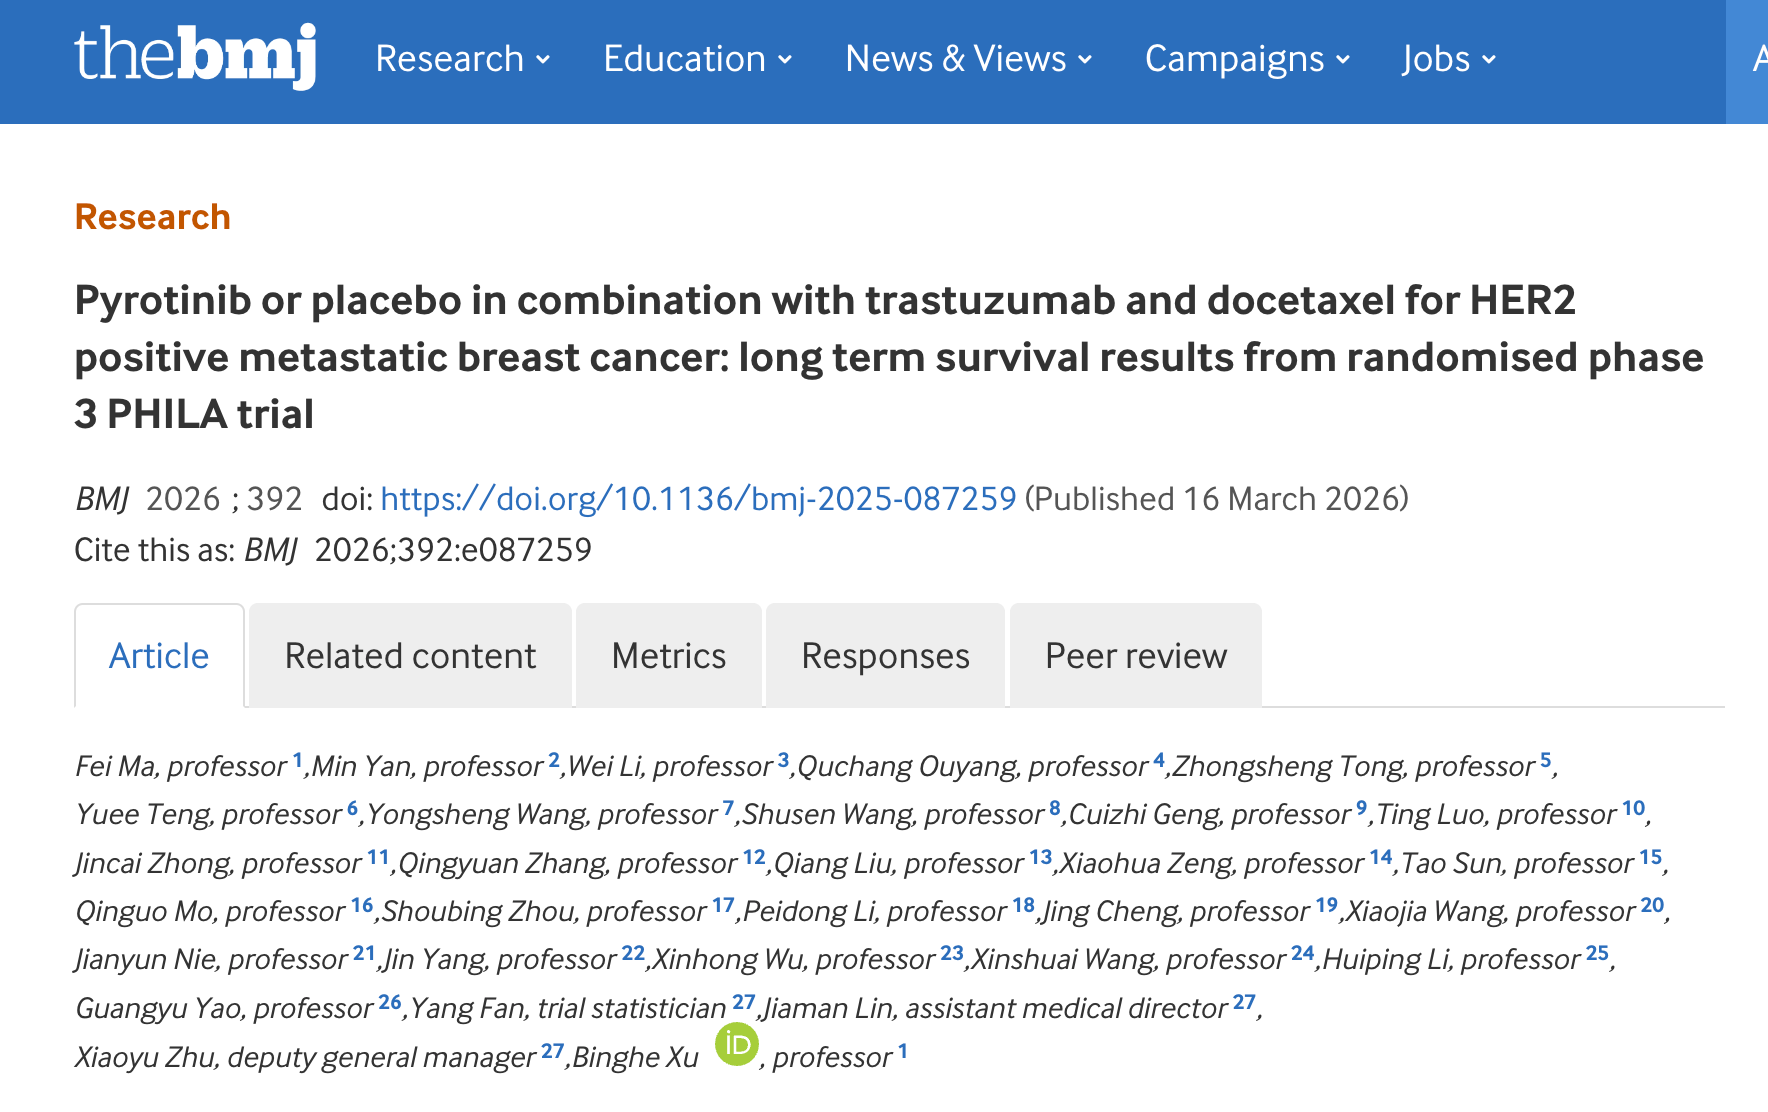View the Responses tab
Image resolution: width=1768 pixels, height=1112 pixels.
[885, 656]
